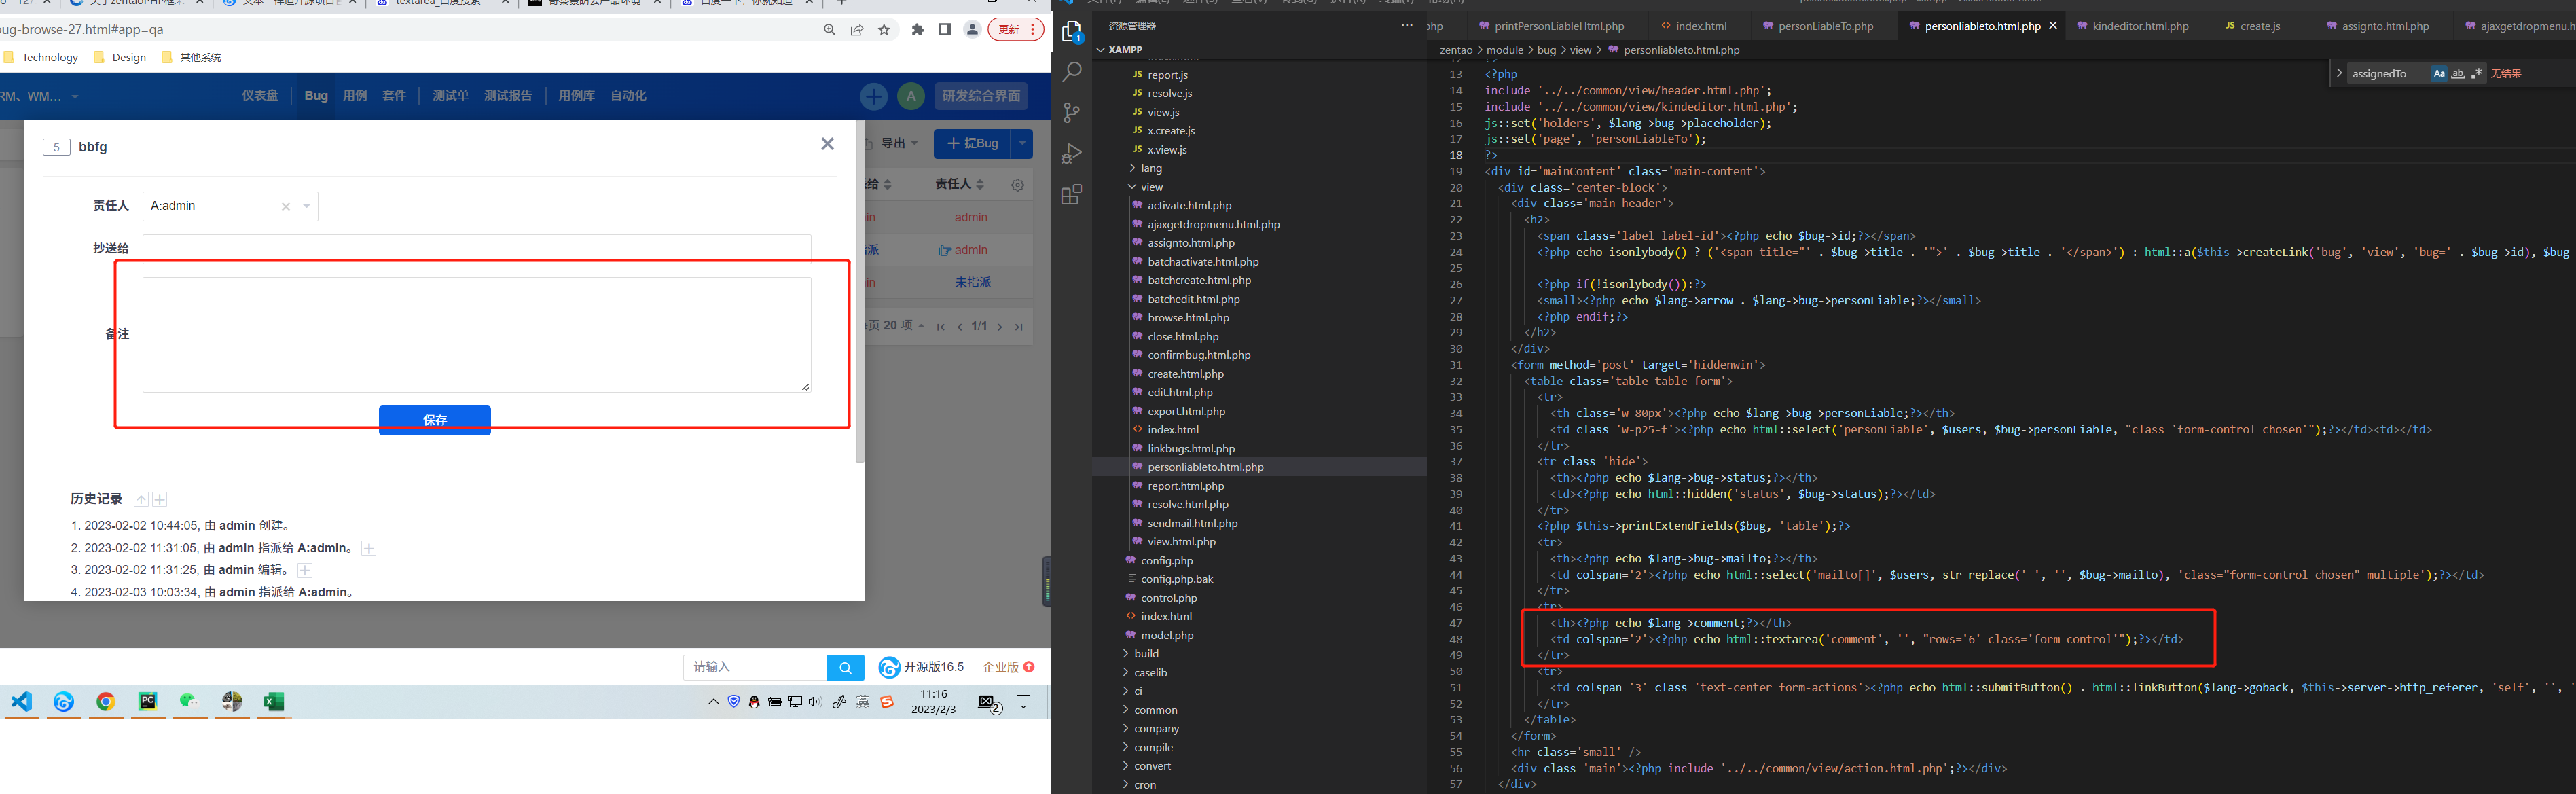
Task: Click the table settings gear icon
Action: [1017, 185]
